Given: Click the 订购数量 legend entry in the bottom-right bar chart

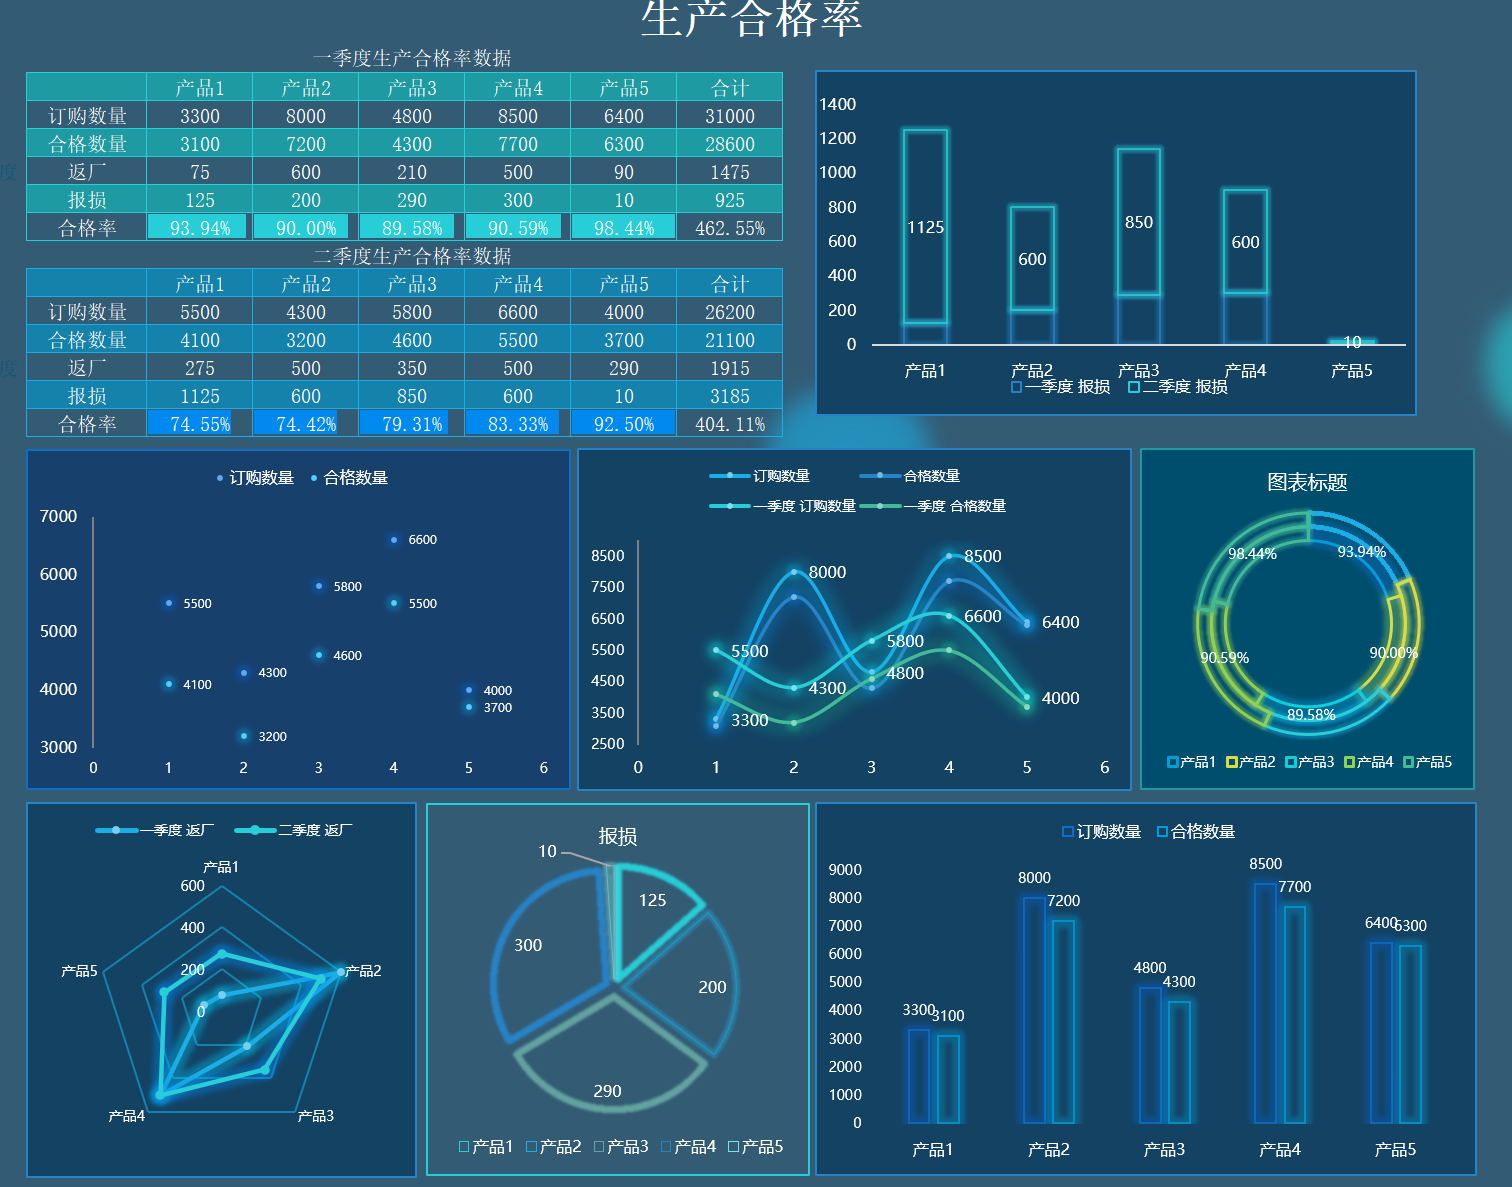Looking at the screenshot, I should [1101, 832].
